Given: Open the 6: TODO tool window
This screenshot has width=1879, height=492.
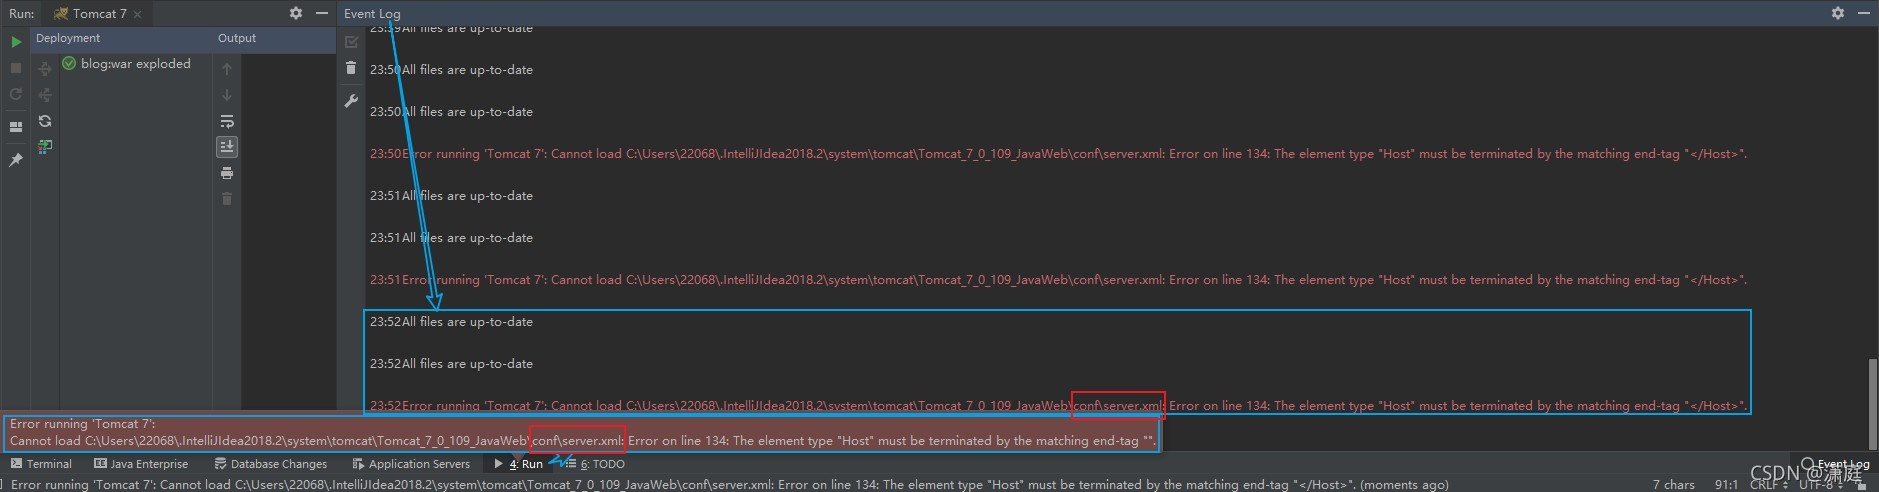Looking at the screenshot, I should pyautogui.click(x=595, y=464).
